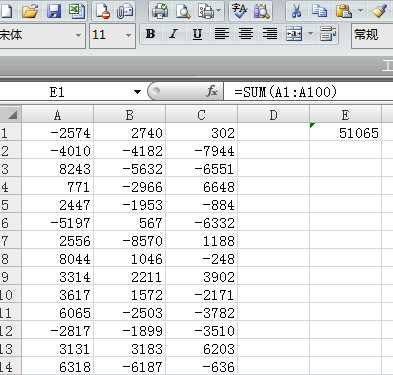Click the print options printer icon
Image resolution: width=393 pixels, height=375 pixels.
pos(206,11)
